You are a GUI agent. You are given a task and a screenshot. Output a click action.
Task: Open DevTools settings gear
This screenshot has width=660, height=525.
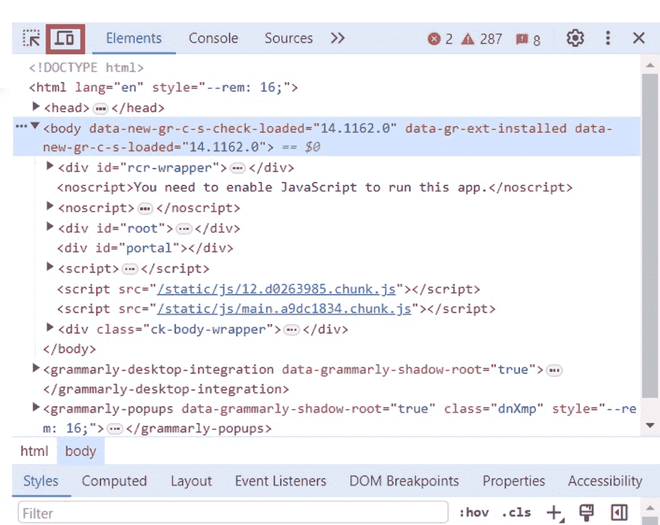(x=575, y=38)
